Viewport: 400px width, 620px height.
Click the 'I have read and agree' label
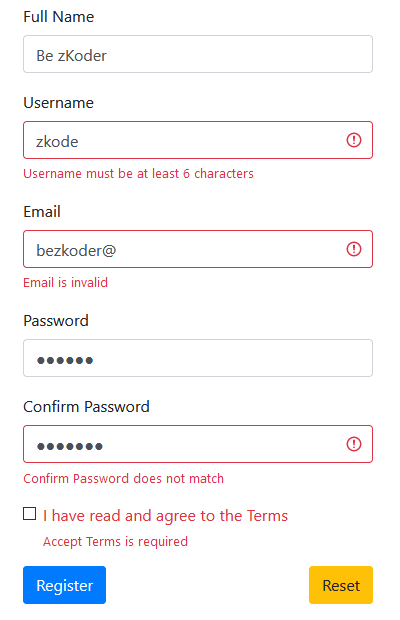[165, 516]
